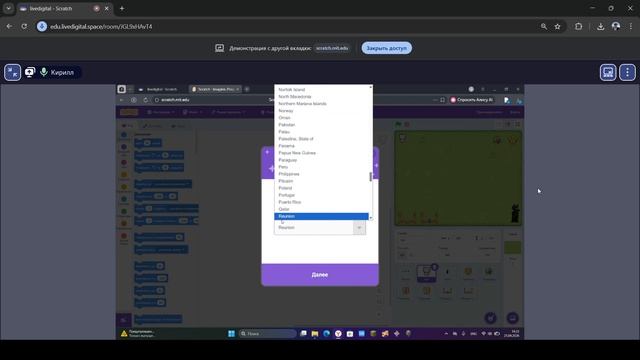Select the highlighted sprite thumbnail
Viewport: 640px width, 360px height.
tap(427, 273)
